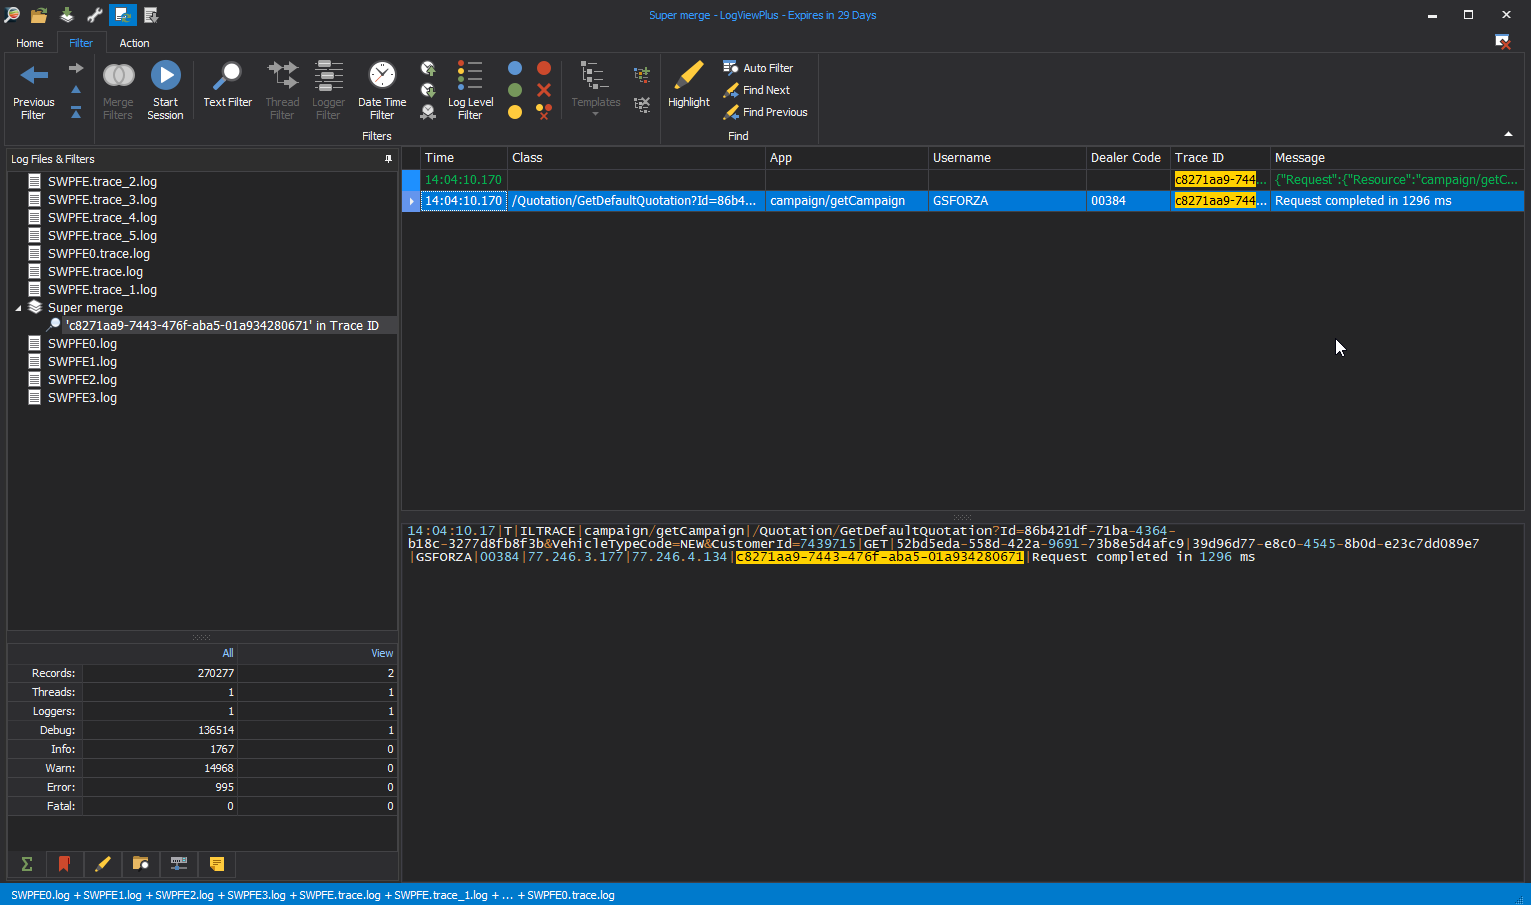The image size is (1531, 905).
Task: Click the green sigma statistics icon
Action: (27, 864)
